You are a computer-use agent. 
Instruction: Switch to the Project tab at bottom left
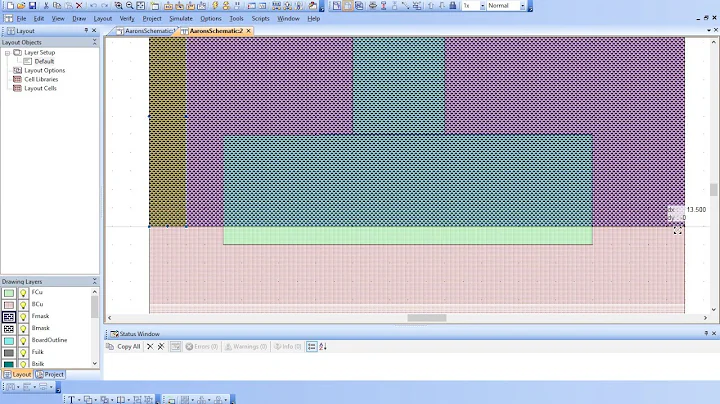pyautogui.click(x=50, y=375)
